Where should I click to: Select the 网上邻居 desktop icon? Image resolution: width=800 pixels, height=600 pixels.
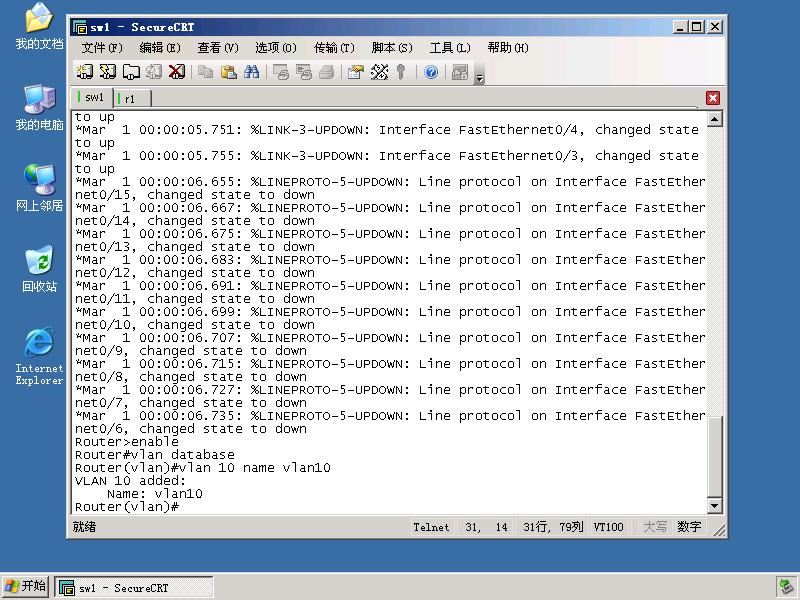pyautogui.click(x=39, y=188)
